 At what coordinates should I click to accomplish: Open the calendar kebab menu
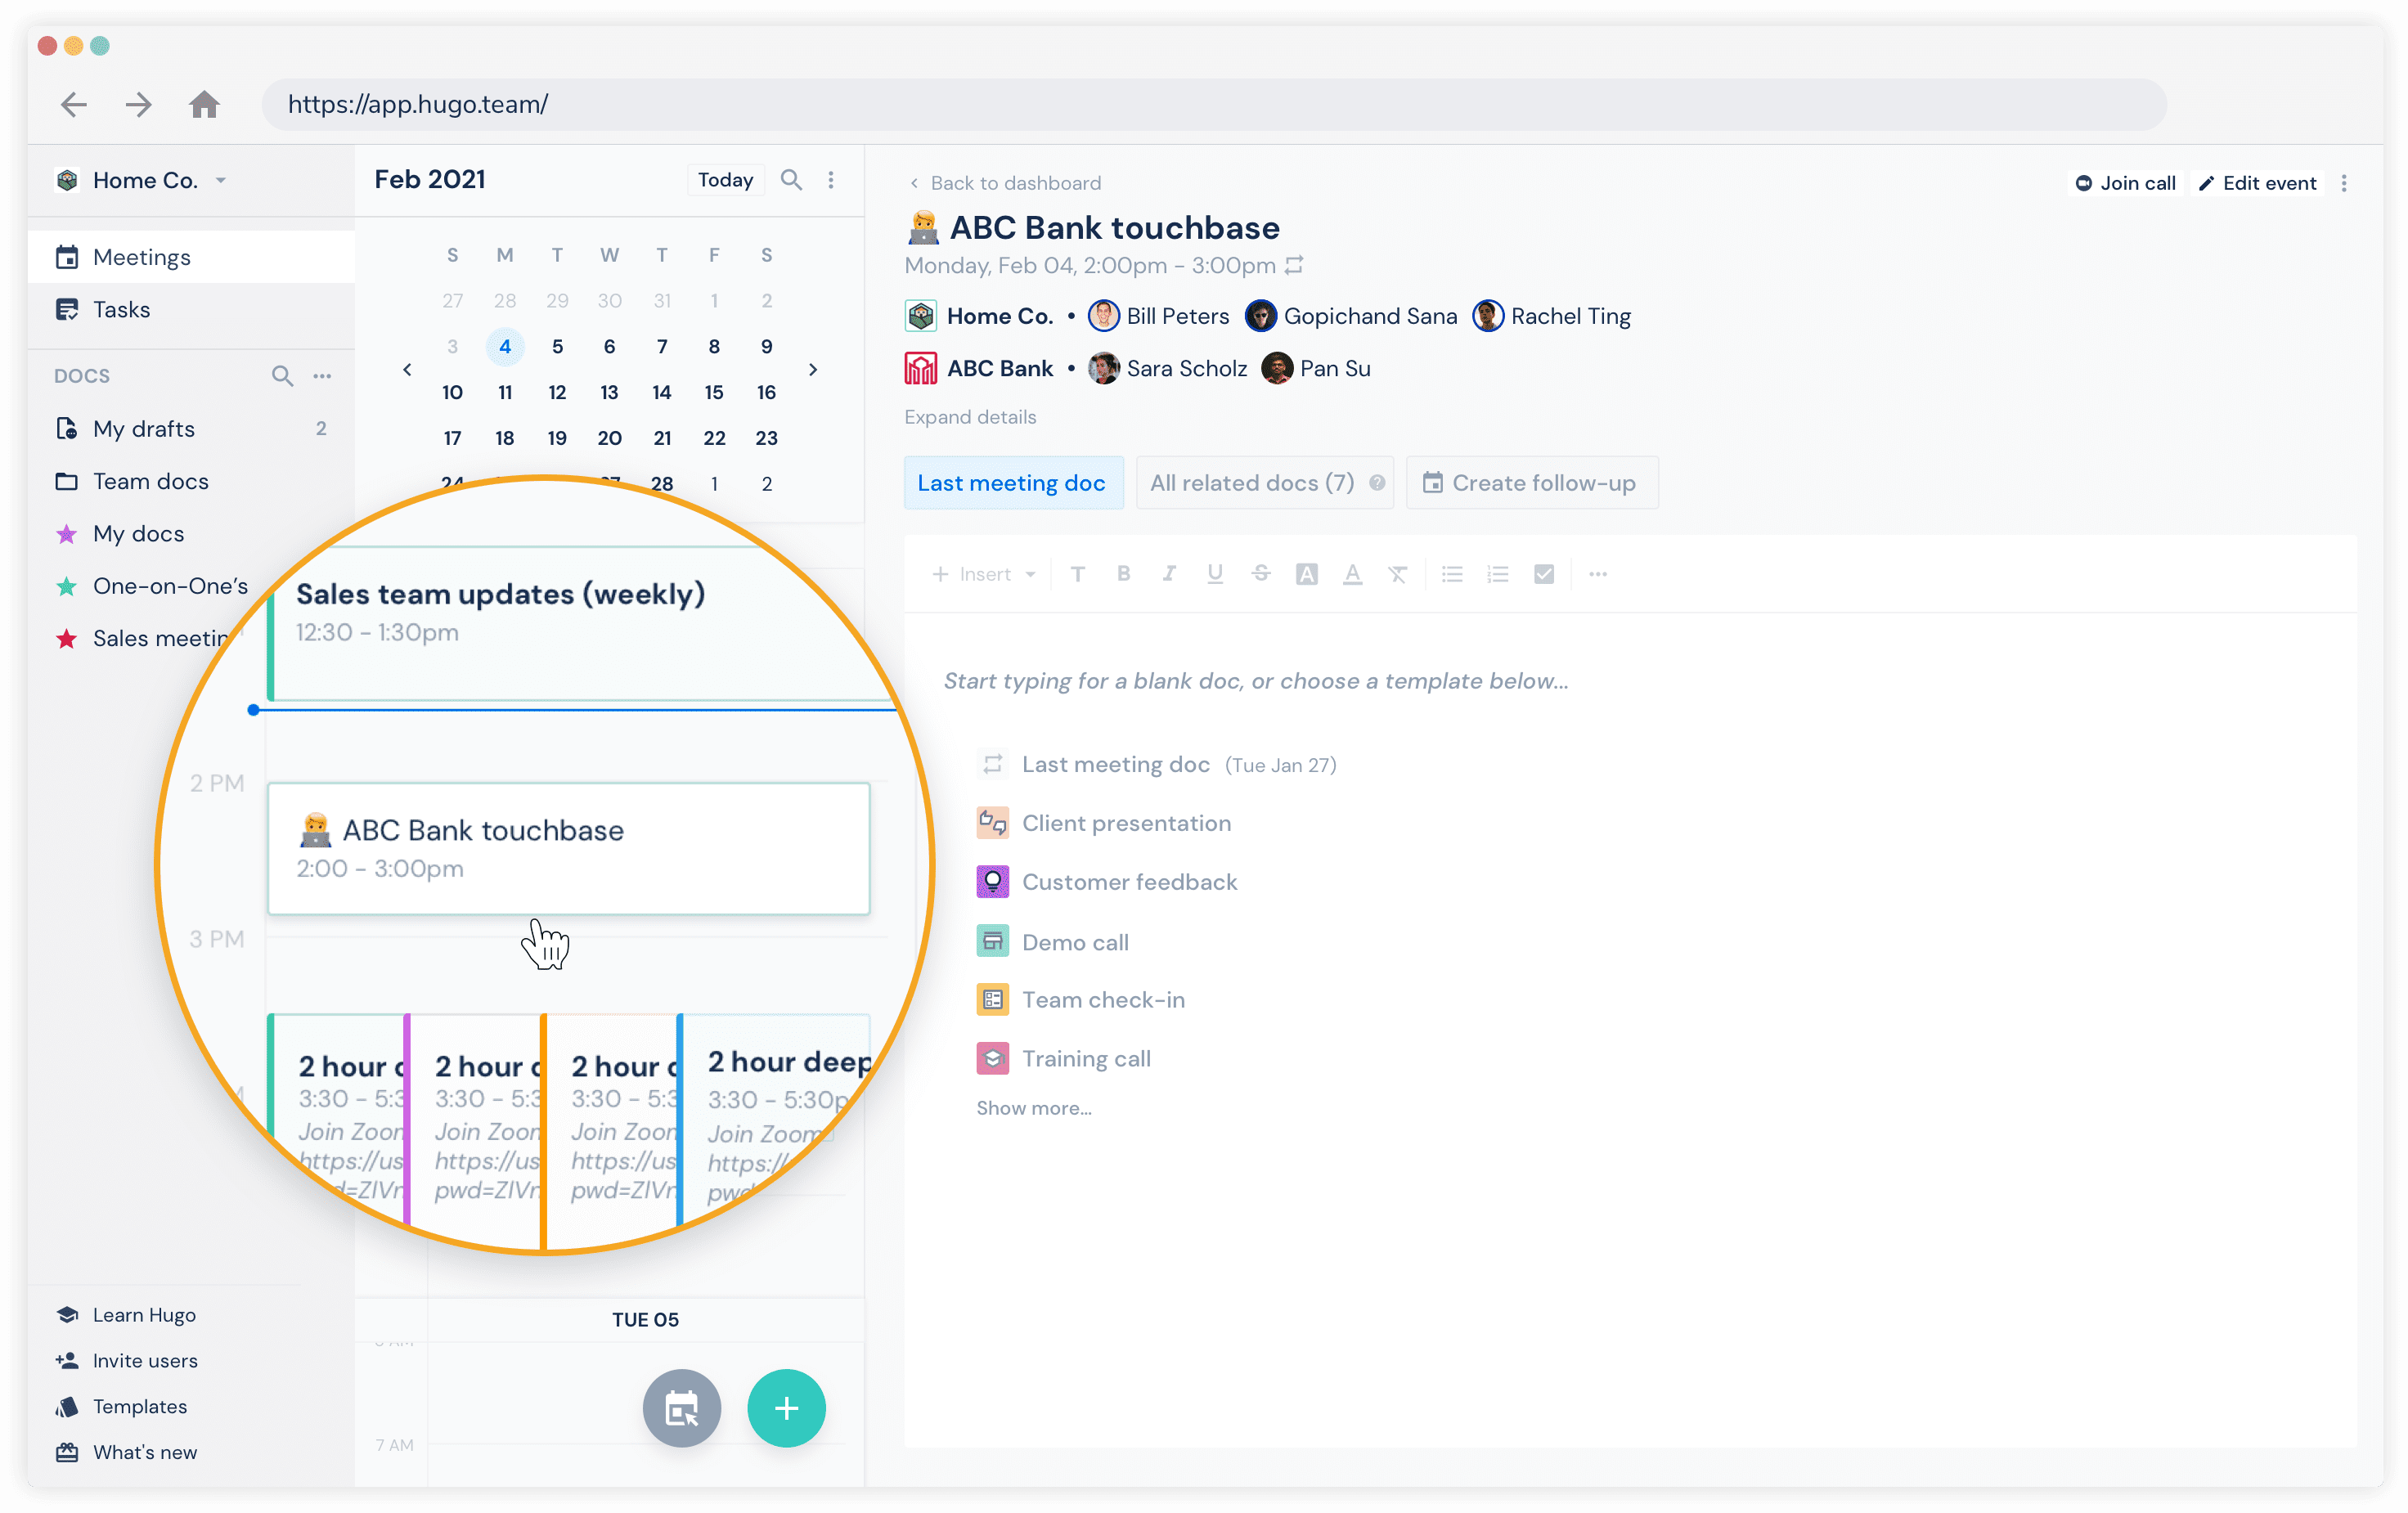pyautogui.click(x=831, y=180)
